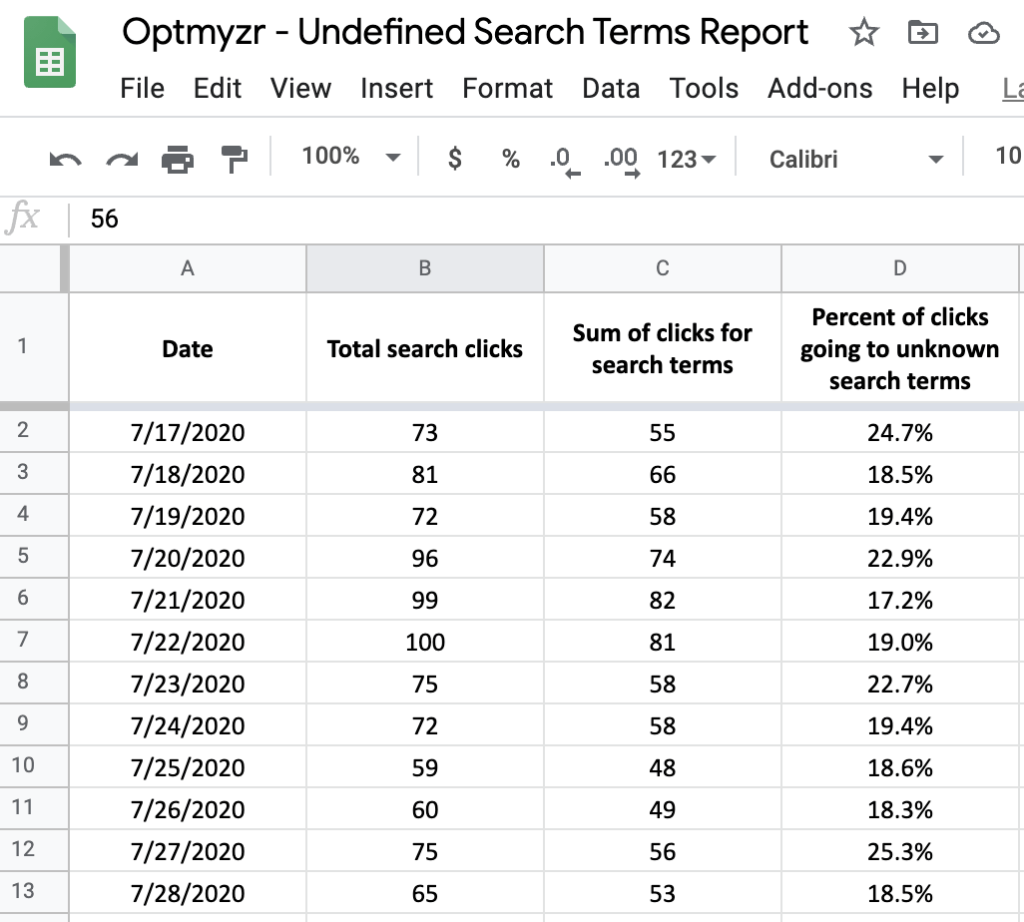Viewport: 1024px width, 922px height.
Task: Click the formula bar showing 56
Action: pyautogui.click(x=546, y=219)
